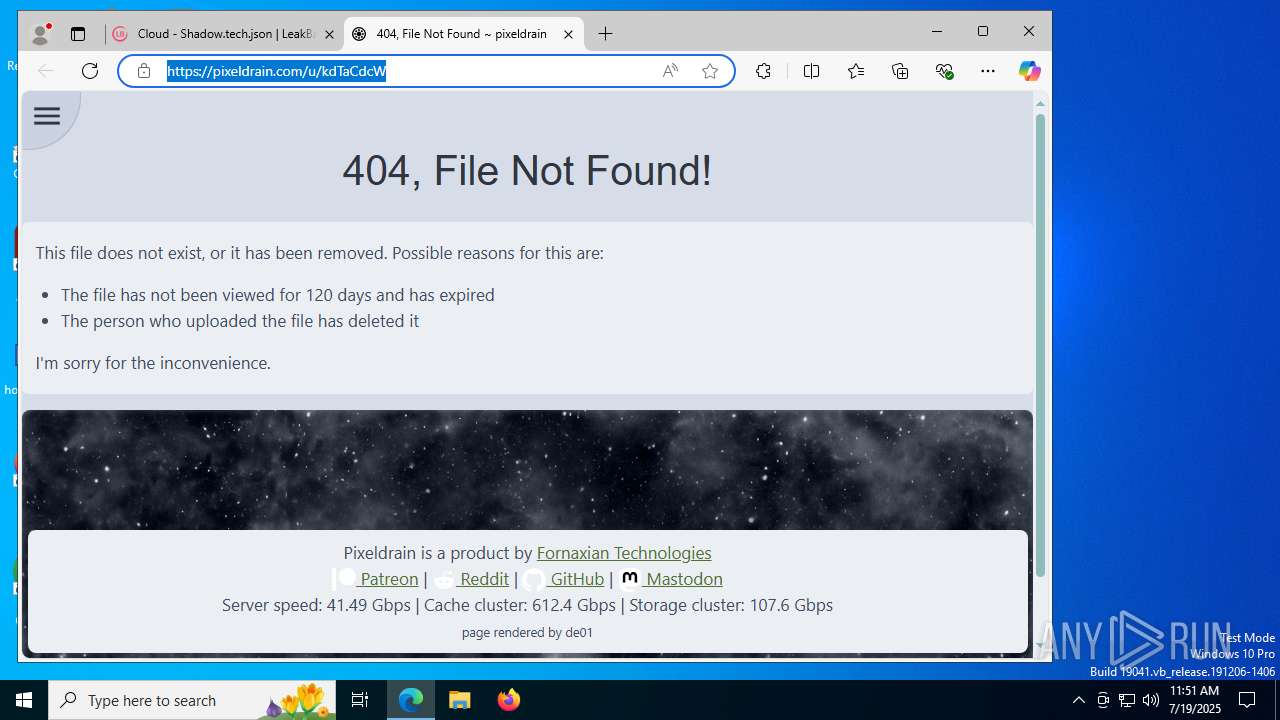The height and width of the screenshot is (720, 1280).
Task: Maximize the Edge window
Action: [x=983, y=32]
